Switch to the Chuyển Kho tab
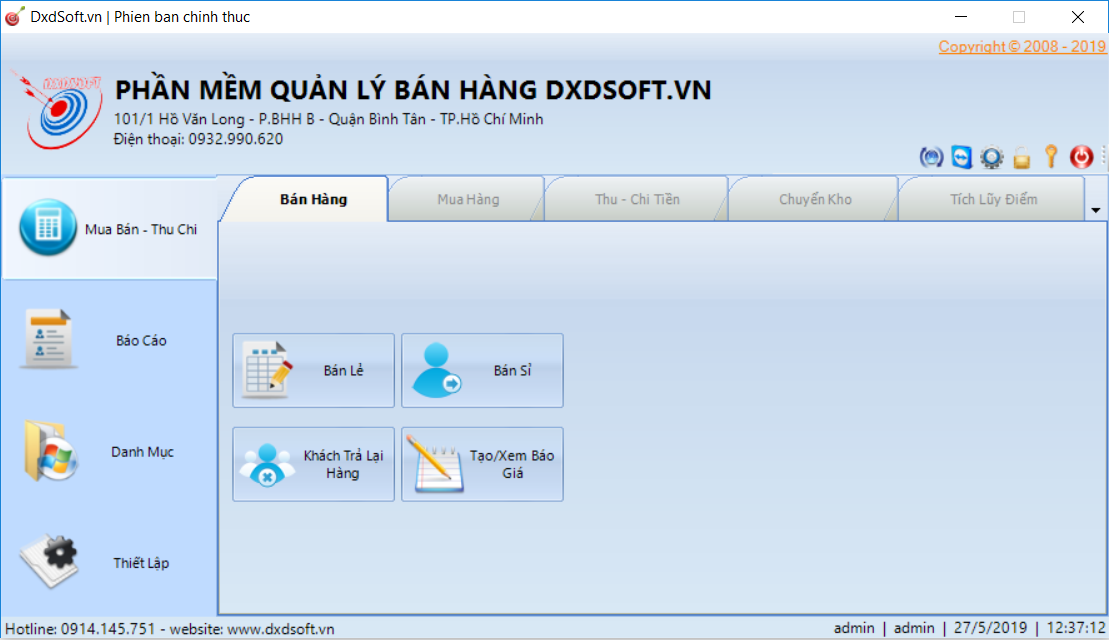Image resolution: width=1109 pixels, height=640 pixels. (815, 199)
